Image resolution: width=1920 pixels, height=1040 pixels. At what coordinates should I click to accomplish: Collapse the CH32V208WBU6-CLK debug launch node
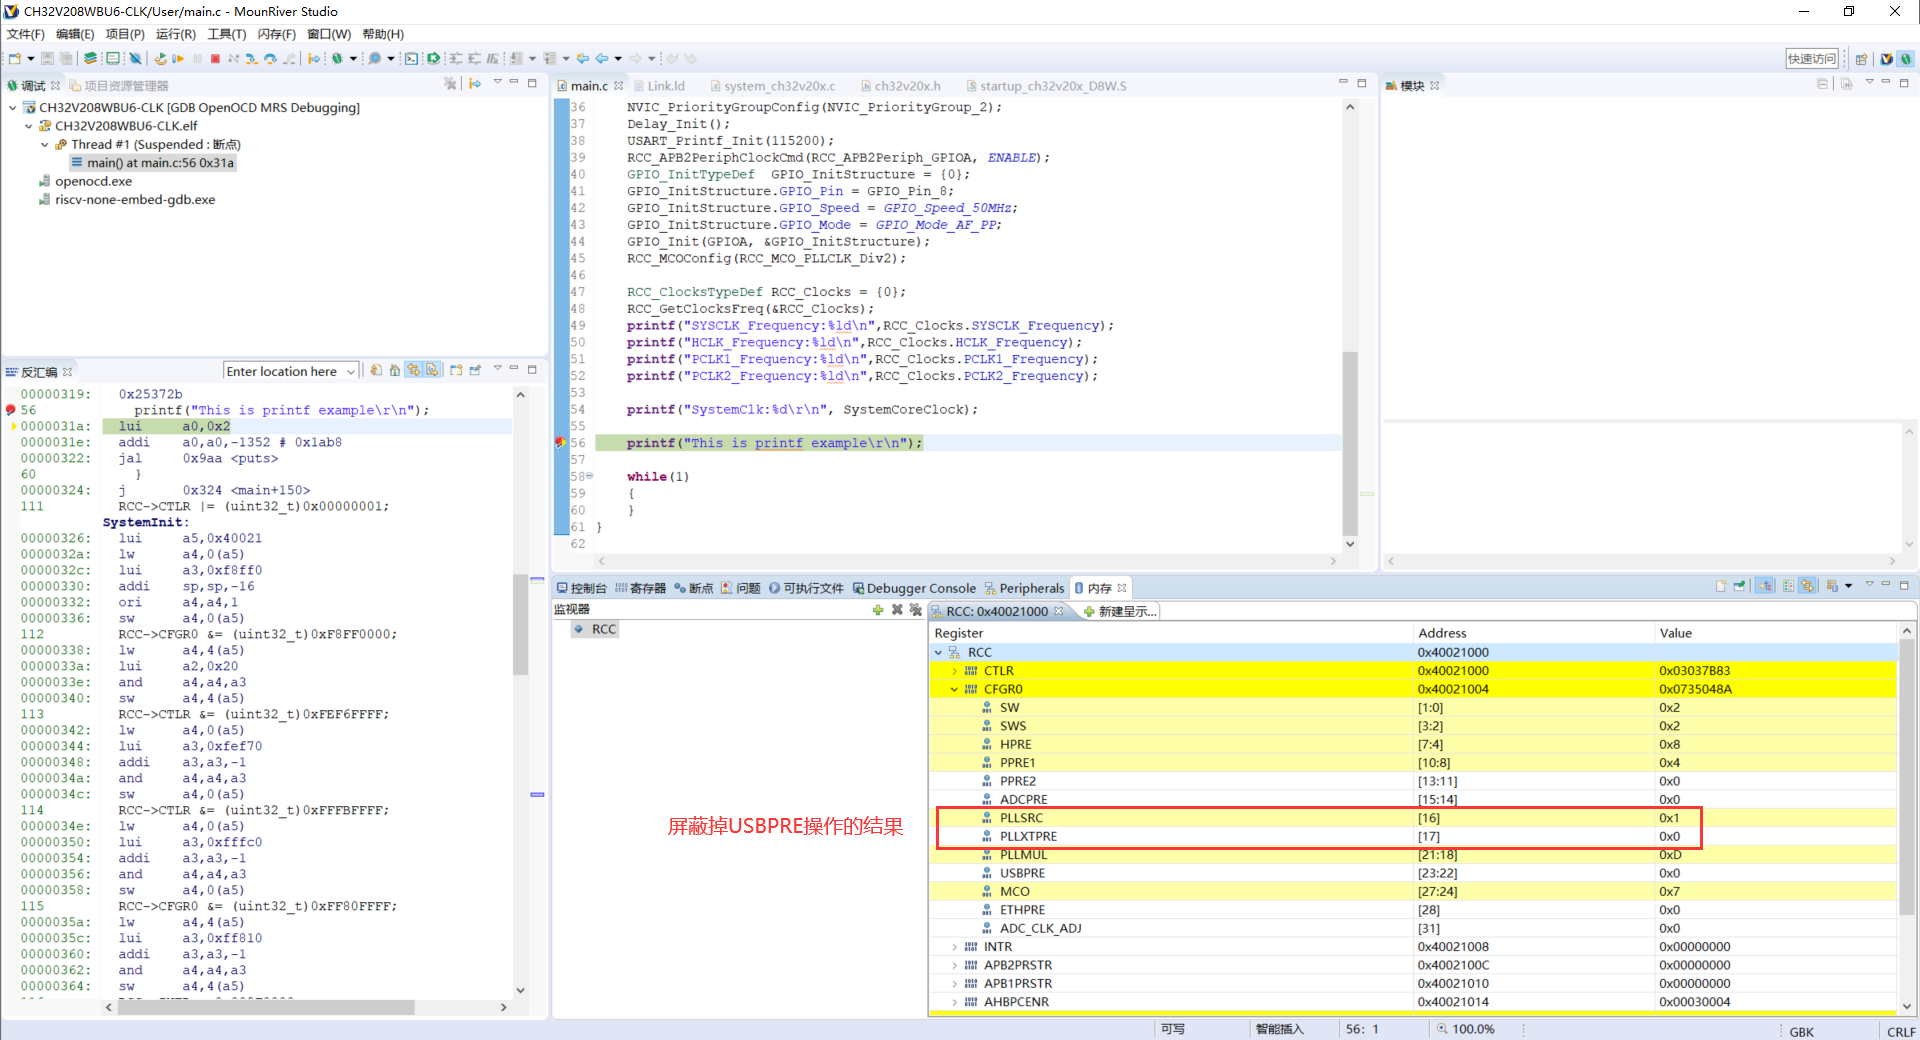click(x=12, y=108)
